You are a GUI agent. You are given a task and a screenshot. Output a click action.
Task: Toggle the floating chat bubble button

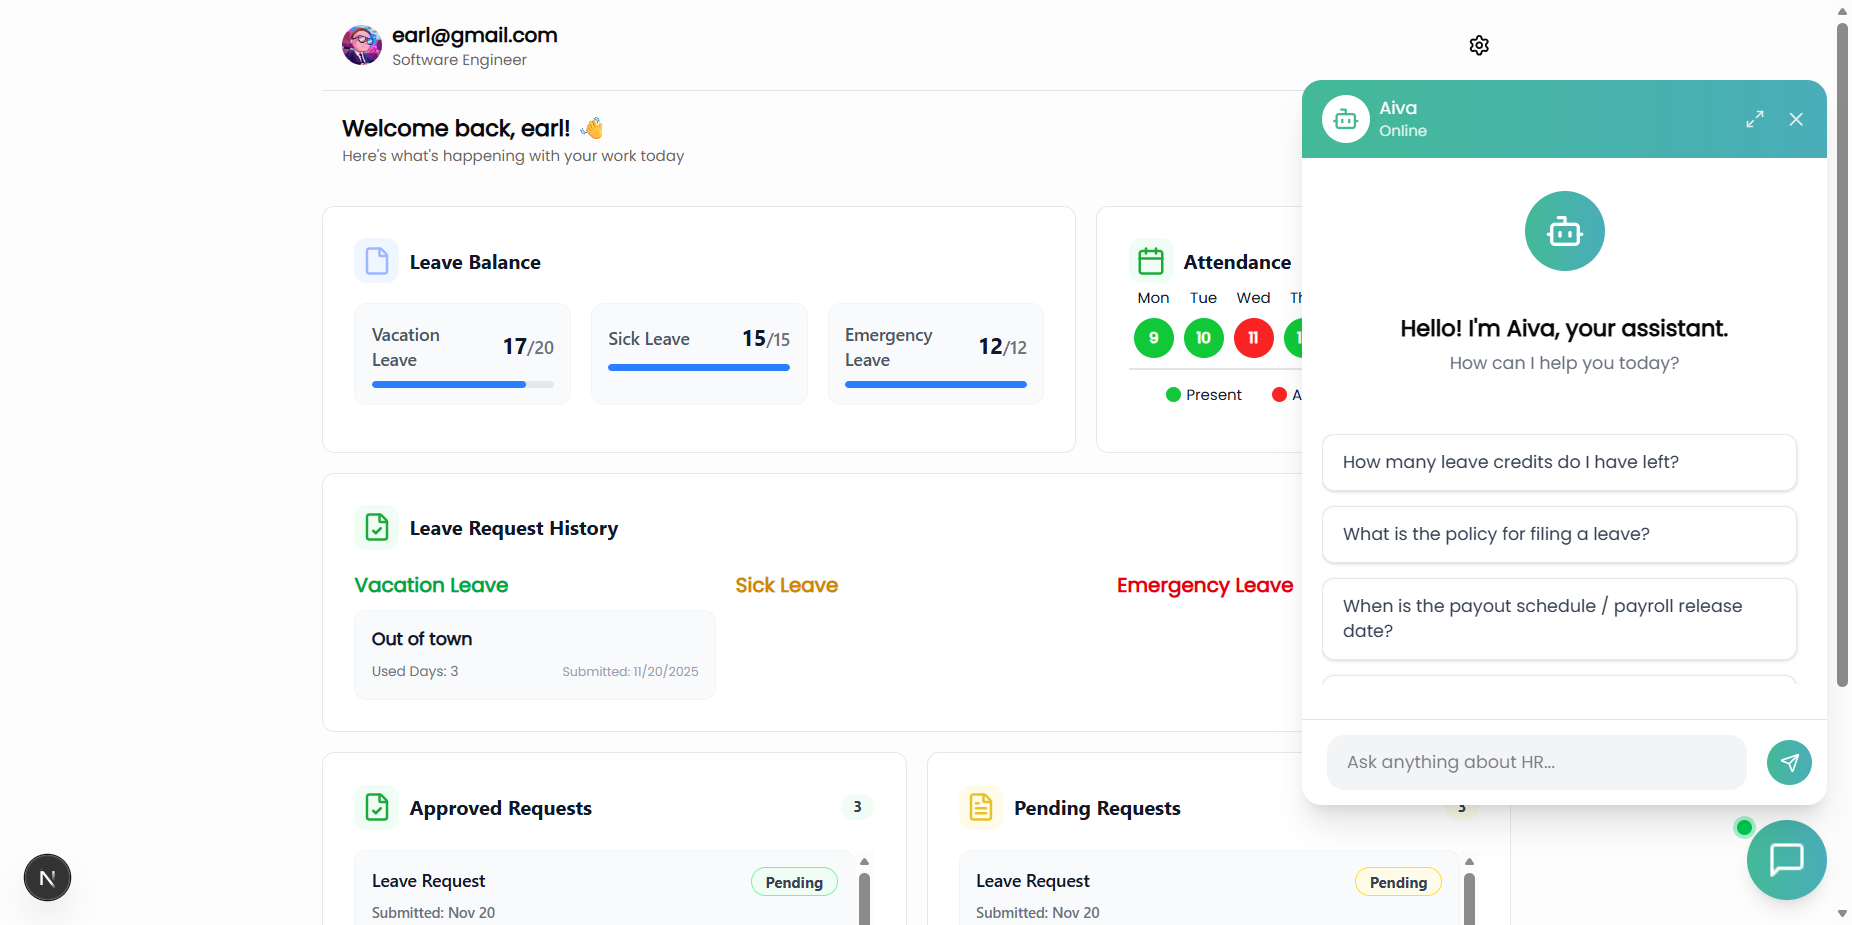(1786, 859)
